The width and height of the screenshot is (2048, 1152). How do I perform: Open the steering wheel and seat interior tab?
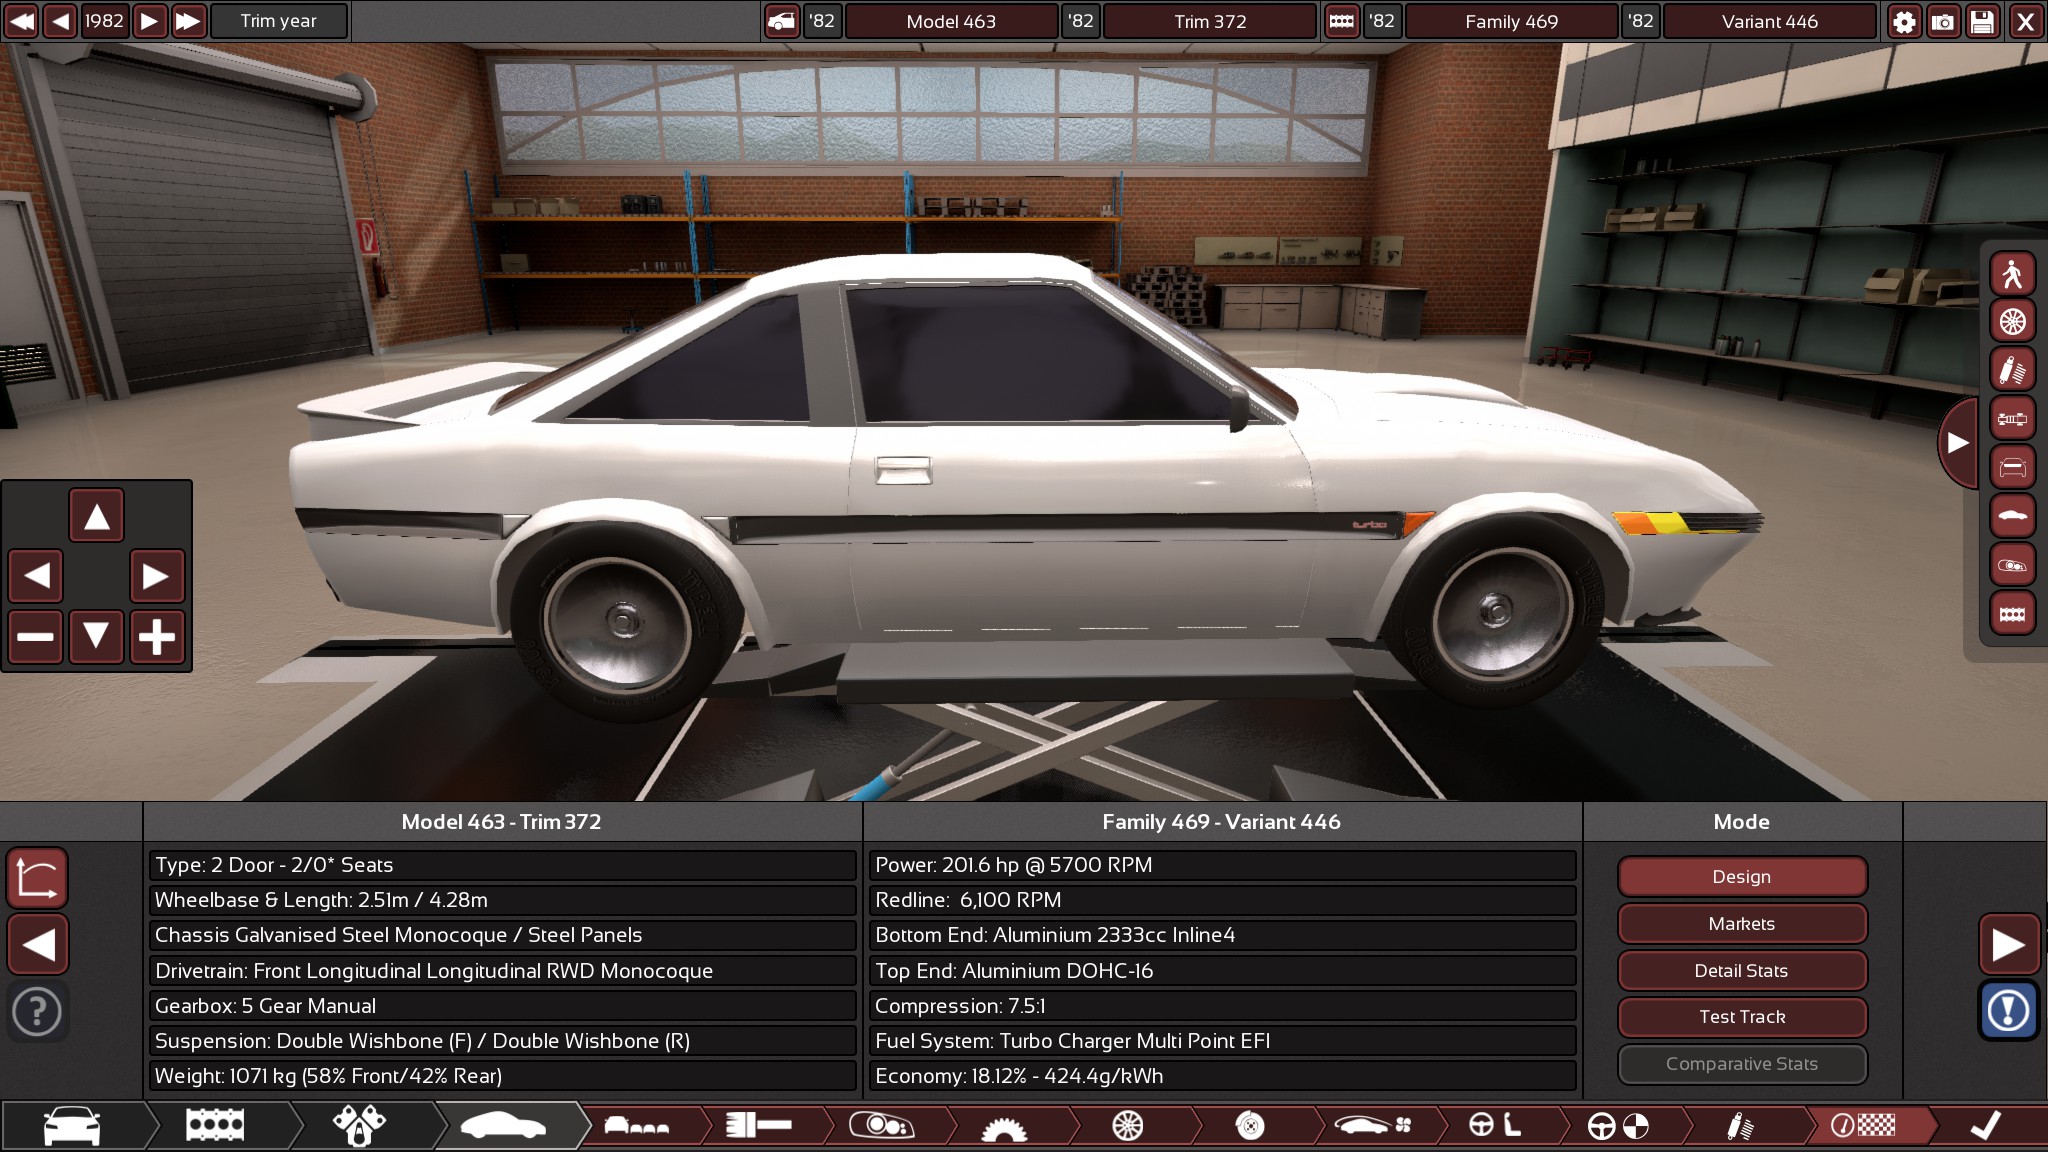[1494, 1126]
